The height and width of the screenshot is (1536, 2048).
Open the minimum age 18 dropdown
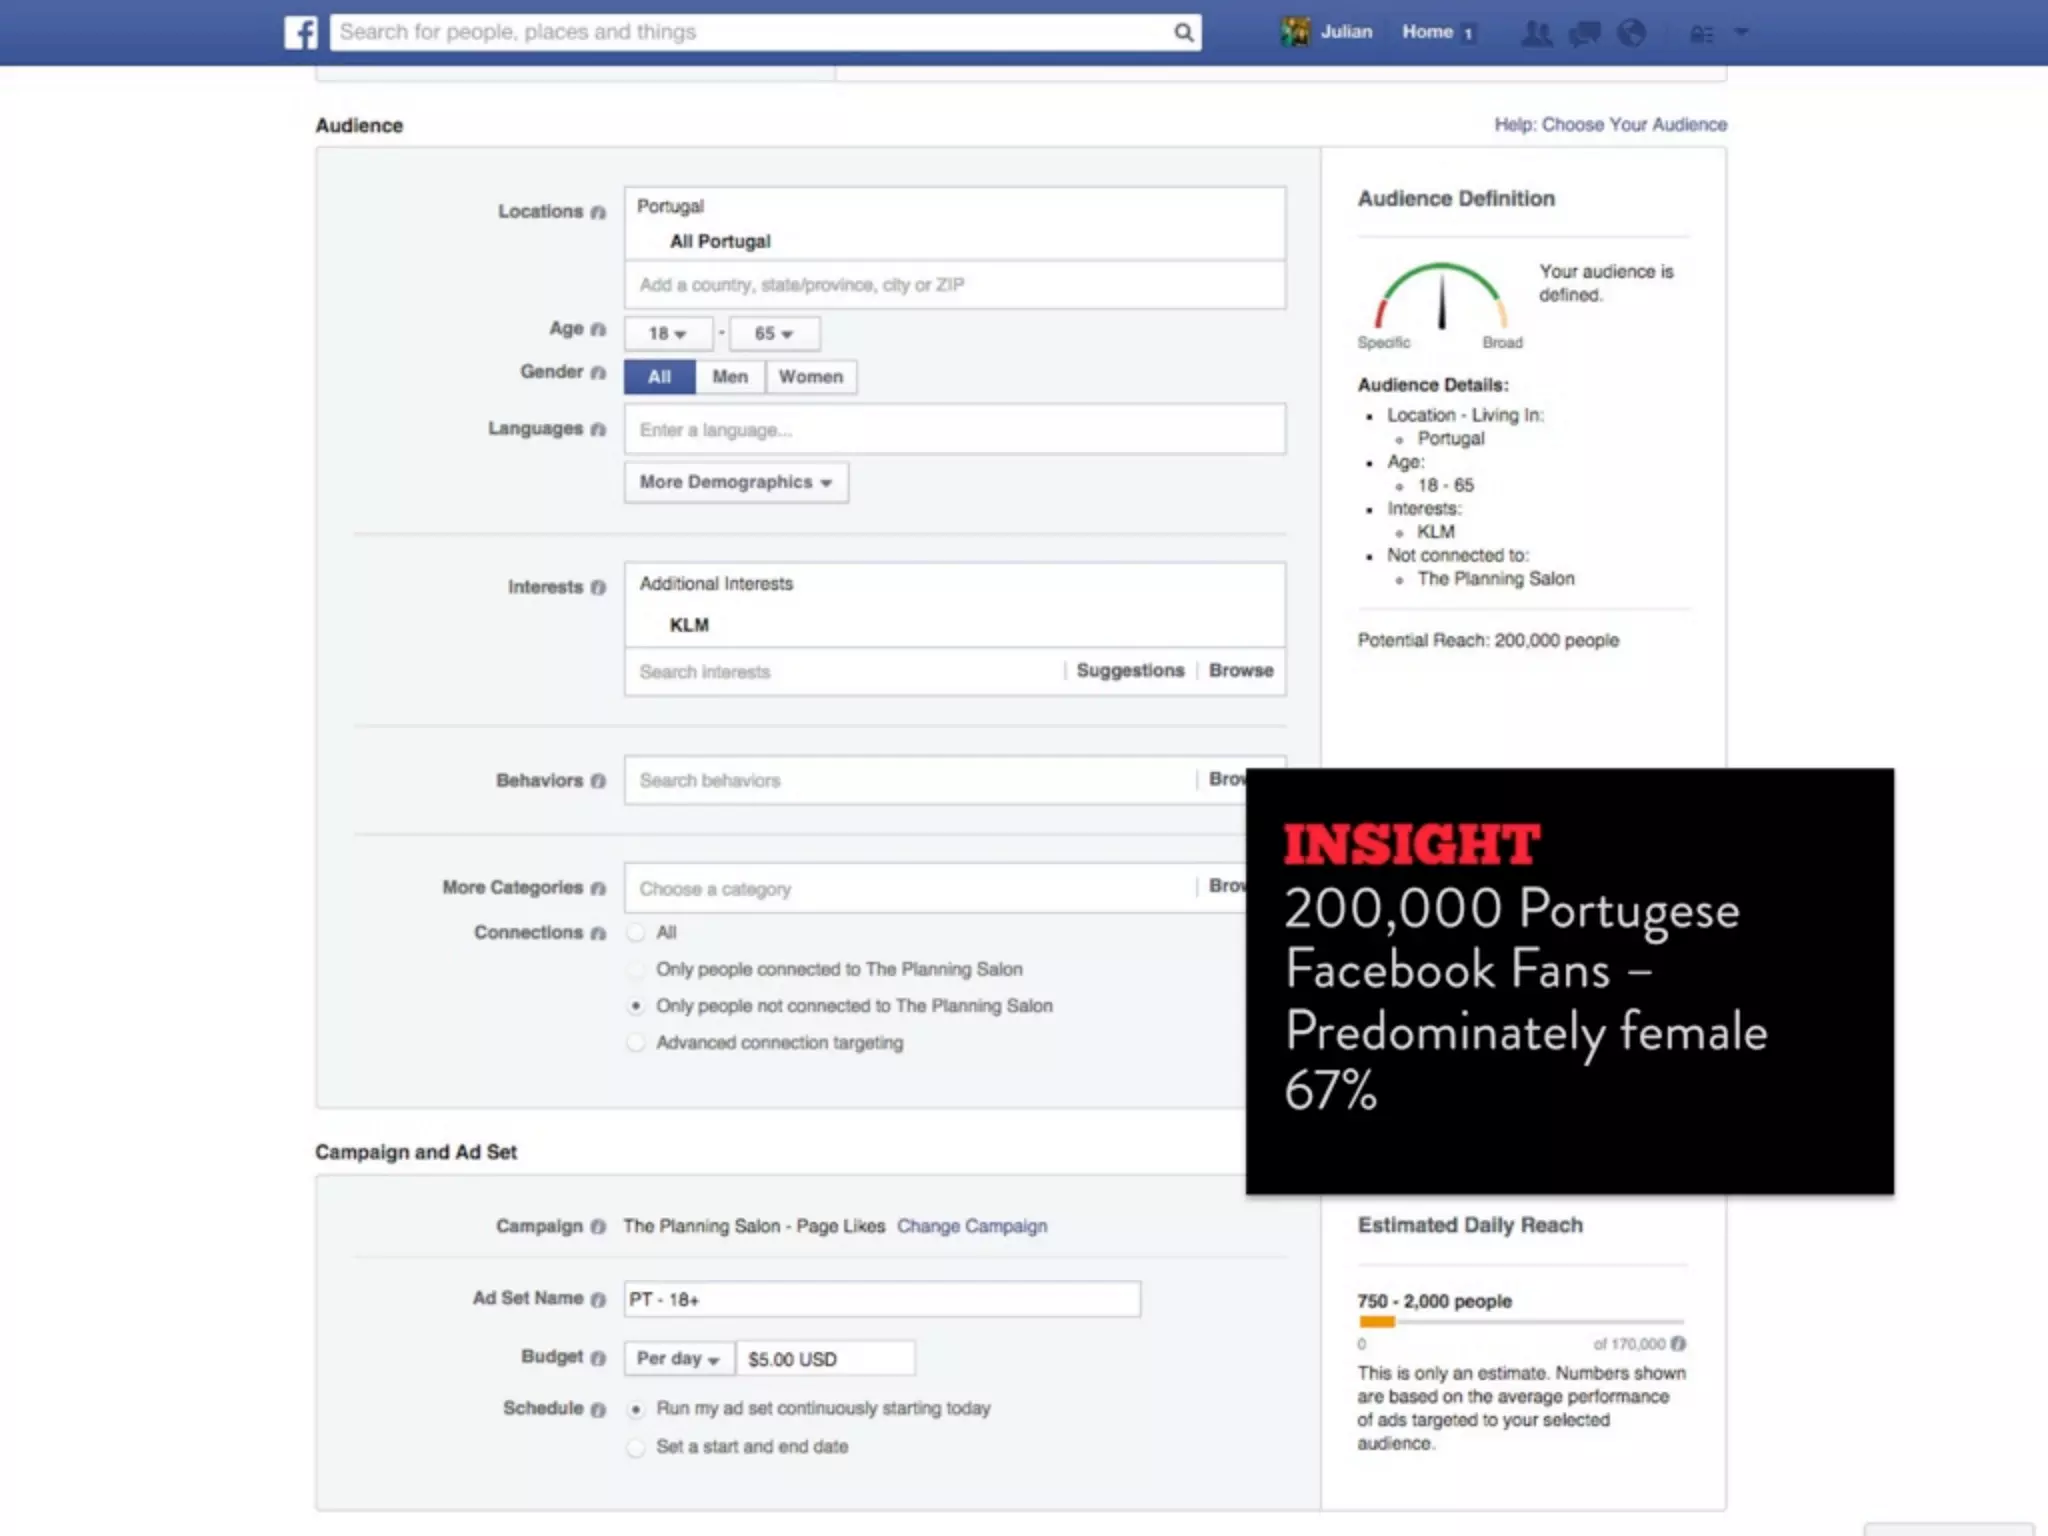[x=668, y=334]
